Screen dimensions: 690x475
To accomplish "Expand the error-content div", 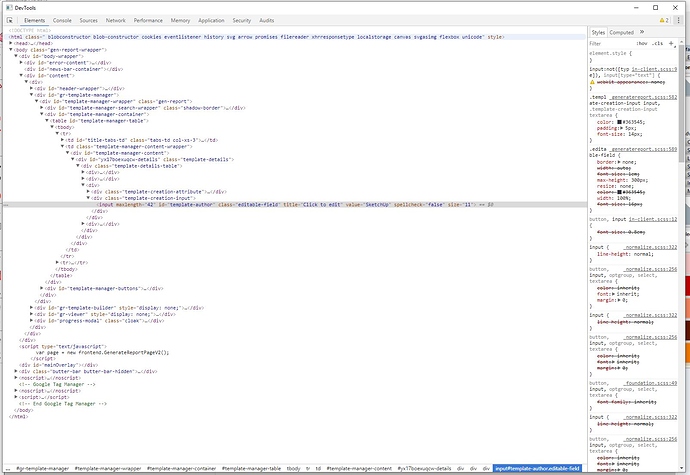I will tap(21, 63).
